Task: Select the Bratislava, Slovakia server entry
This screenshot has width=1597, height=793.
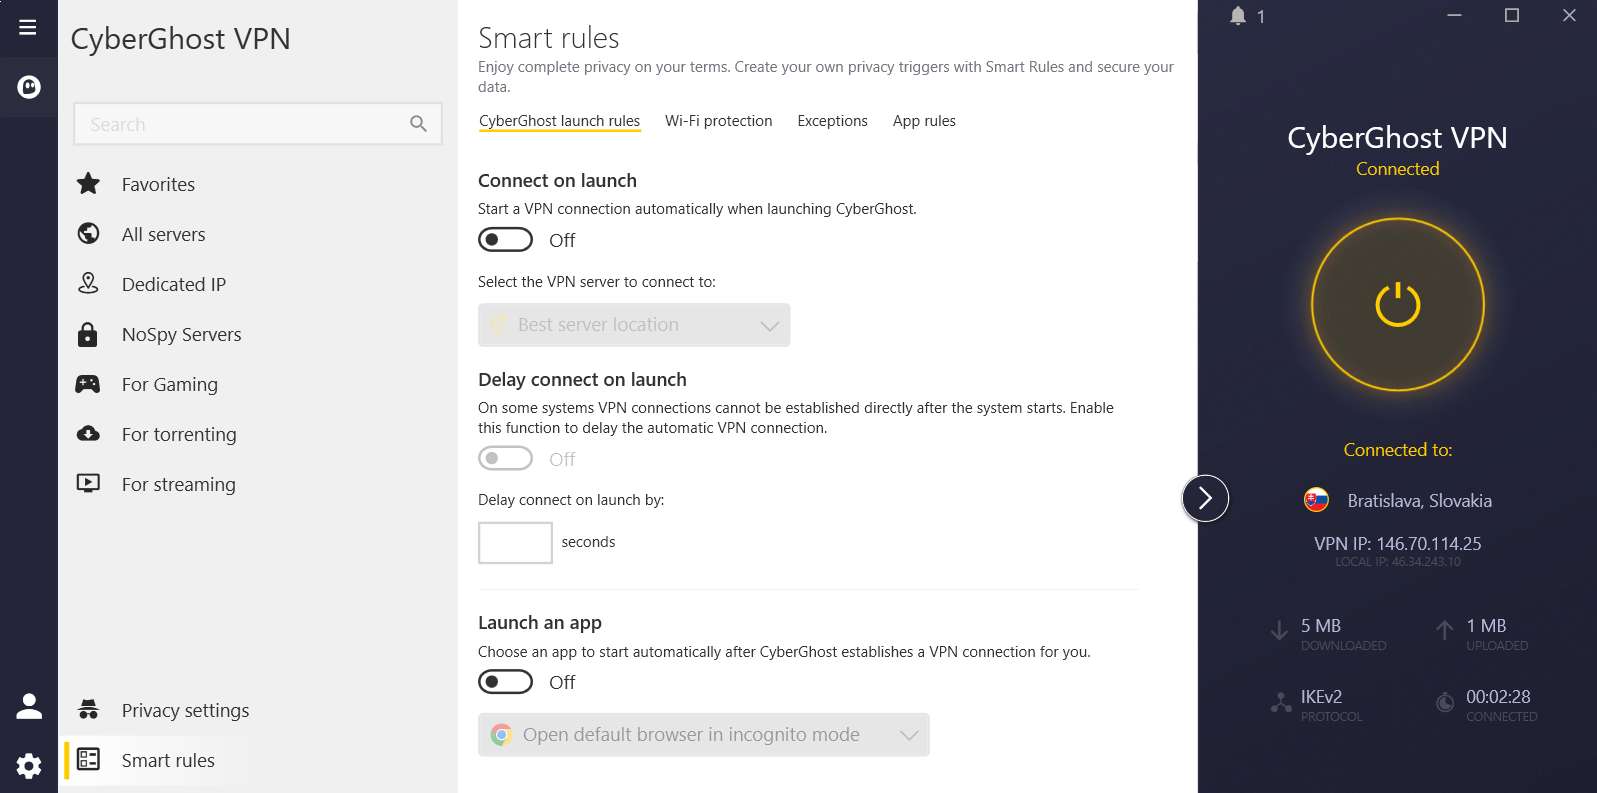Action: 1398,500
